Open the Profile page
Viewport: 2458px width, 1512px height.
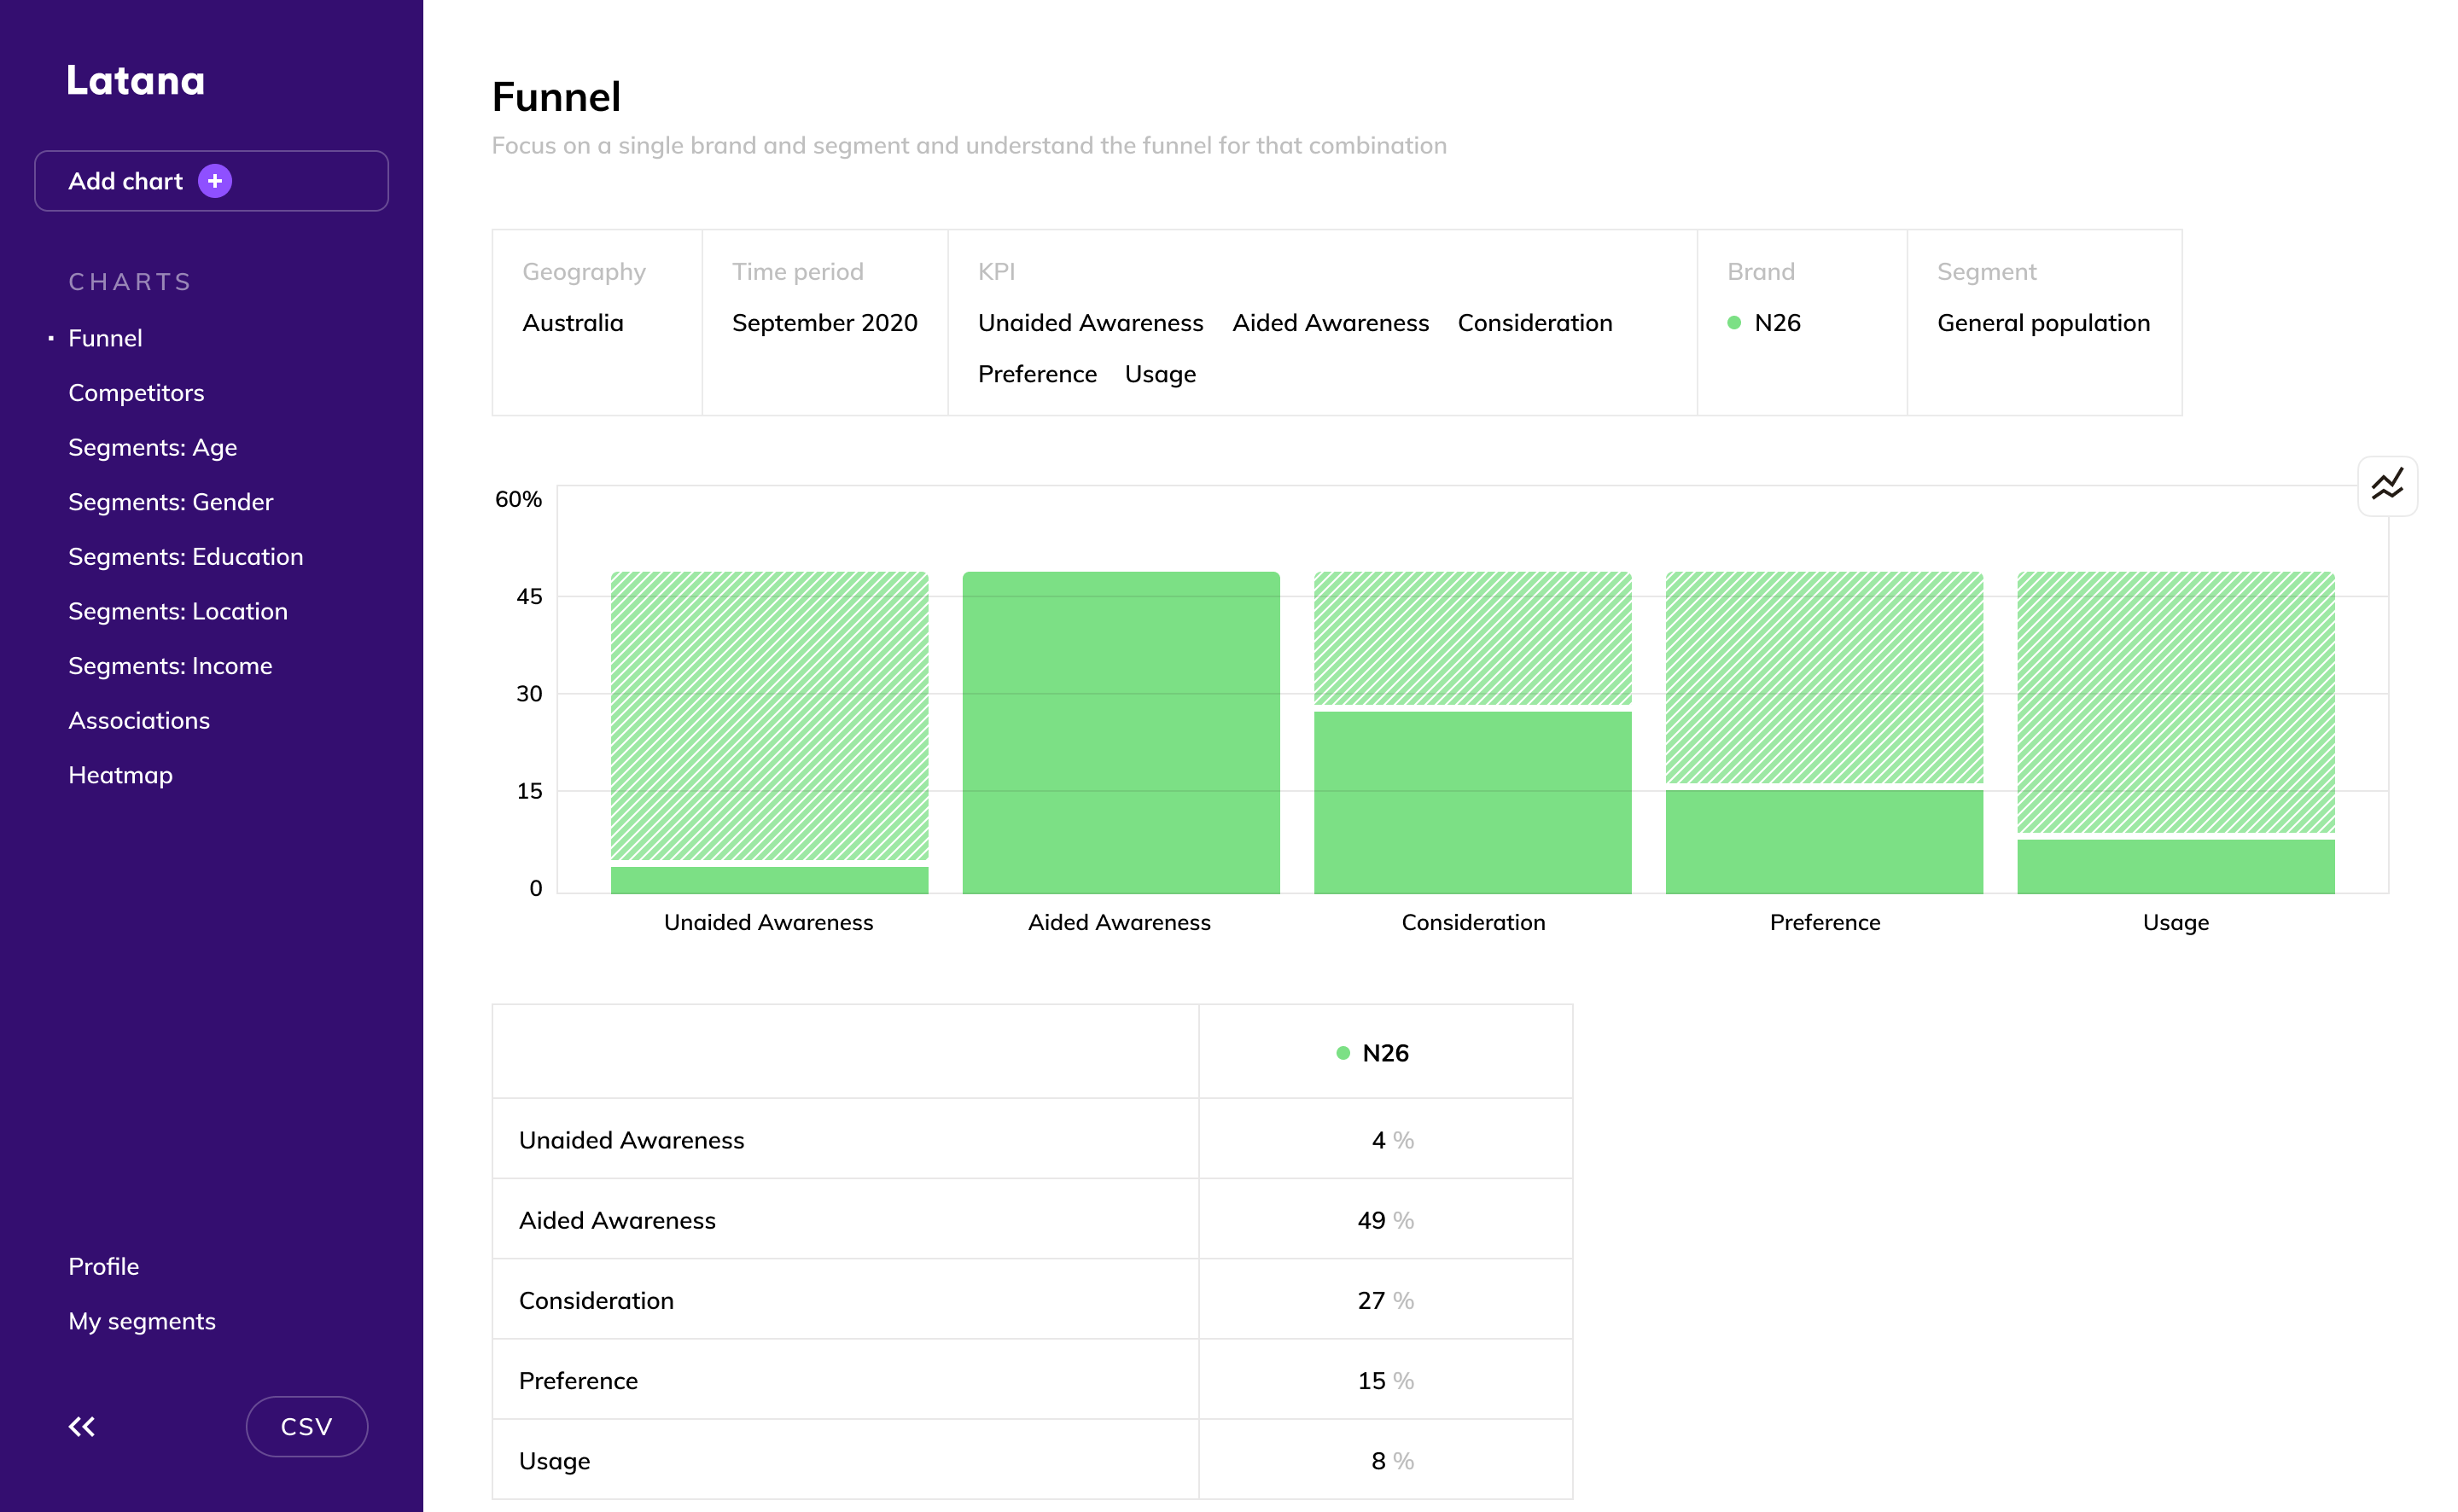[x=103, y=1266]
